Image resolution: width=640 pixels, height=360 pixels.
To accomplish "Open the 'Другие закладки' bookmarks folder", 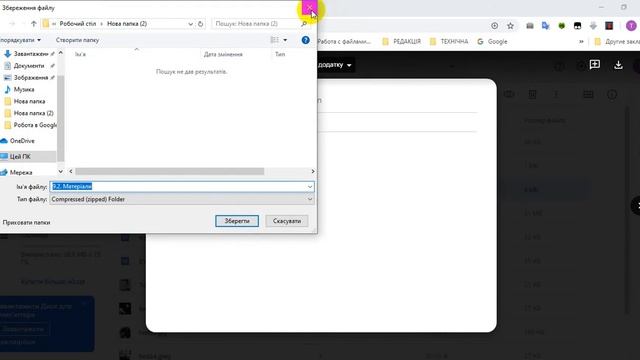I will 617,42.
